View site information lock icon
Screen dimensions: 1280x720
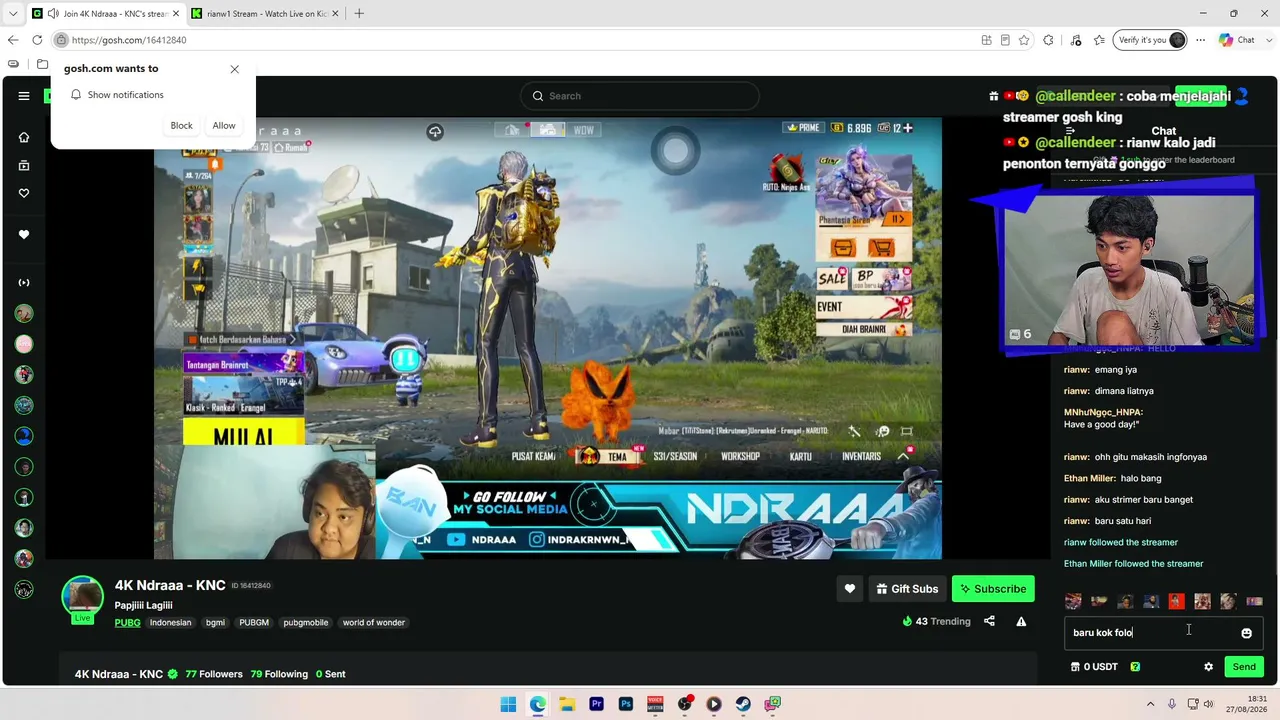point(61,40)
